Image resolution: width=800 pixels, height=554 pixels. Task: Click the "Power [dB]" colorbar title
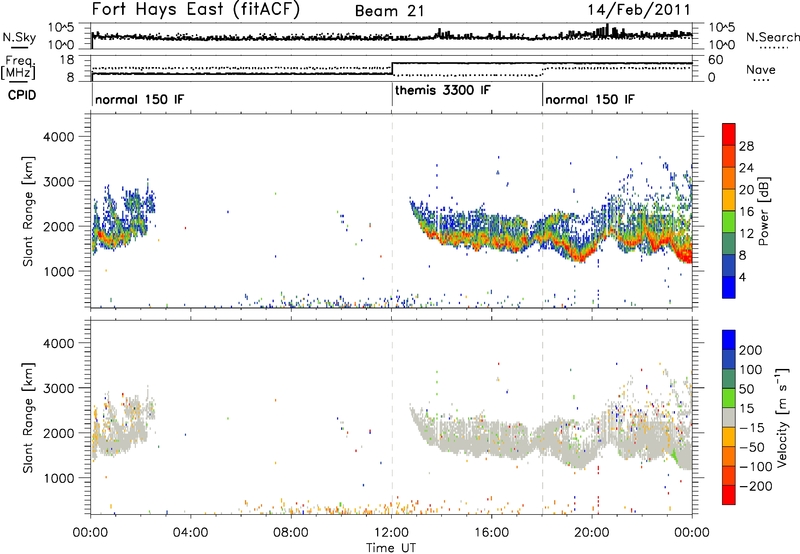coord(763,211)
